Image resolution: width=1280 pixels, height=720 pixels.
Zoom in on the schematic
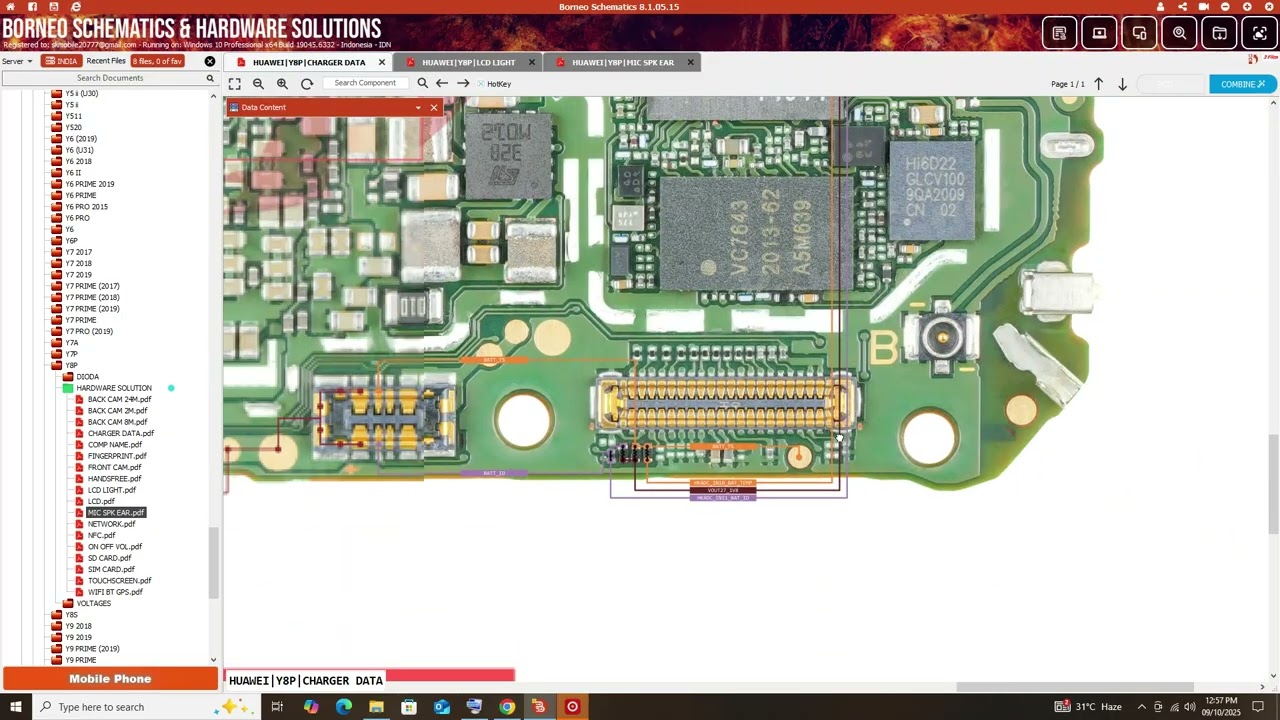pyautogui.click(x=282, y=84)
